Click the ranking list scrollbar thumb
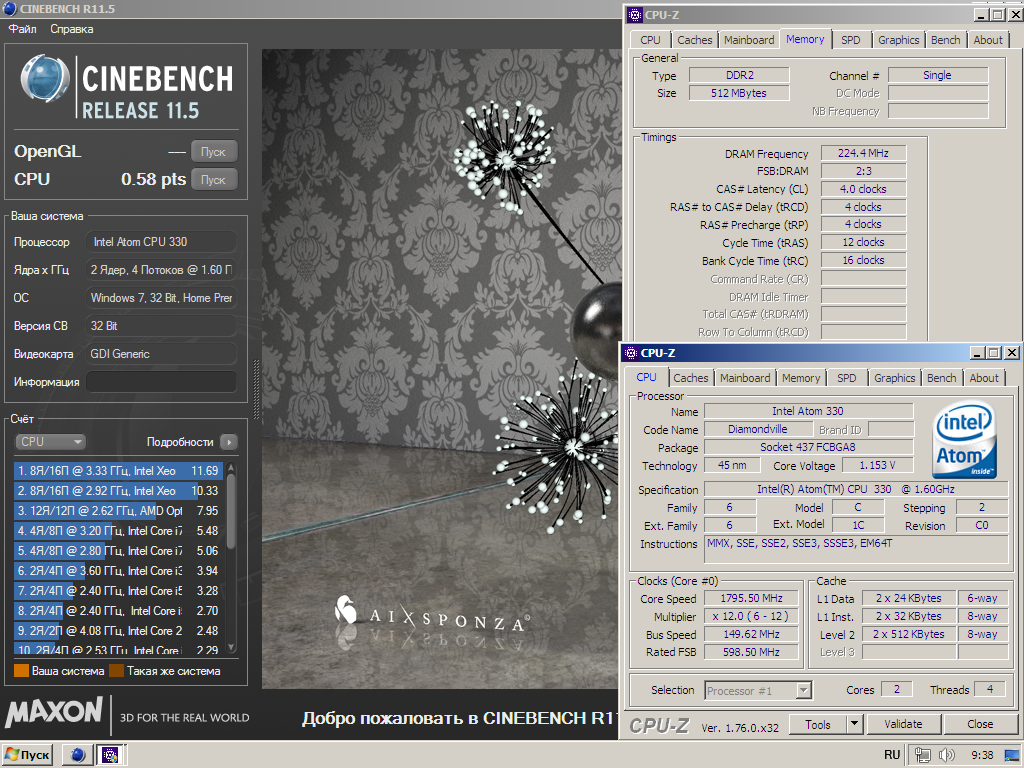The height and width of the screenshot is (768, 1024). tap(231, 511)
